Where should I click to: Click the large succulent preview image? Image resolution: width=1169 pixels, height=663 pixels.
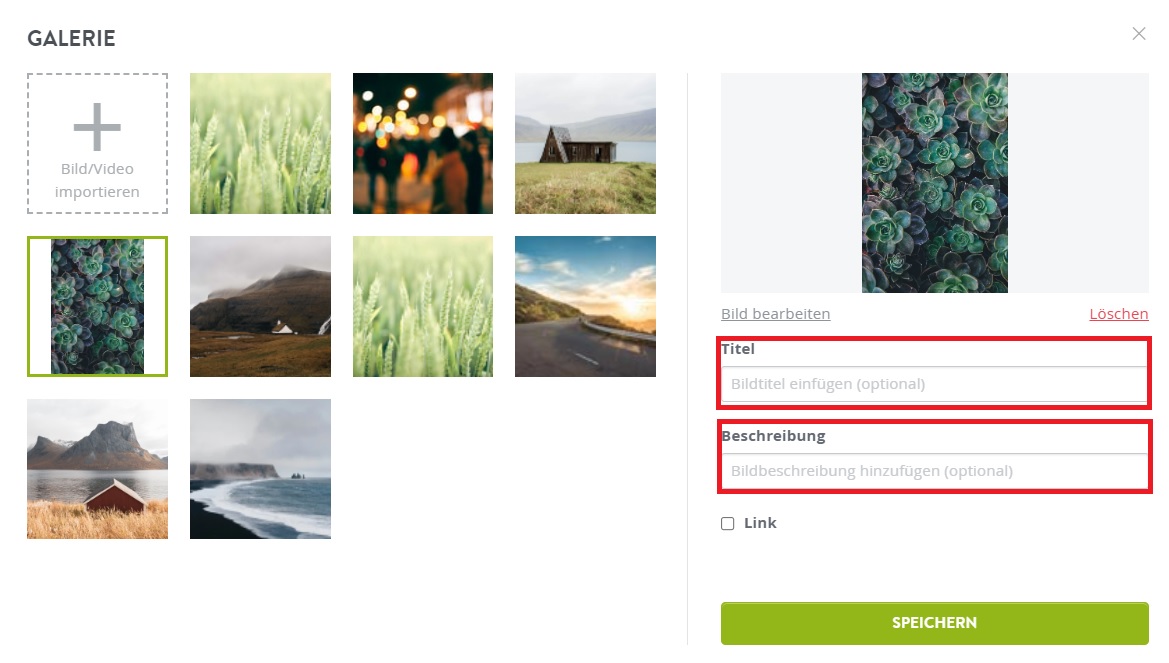935,183
